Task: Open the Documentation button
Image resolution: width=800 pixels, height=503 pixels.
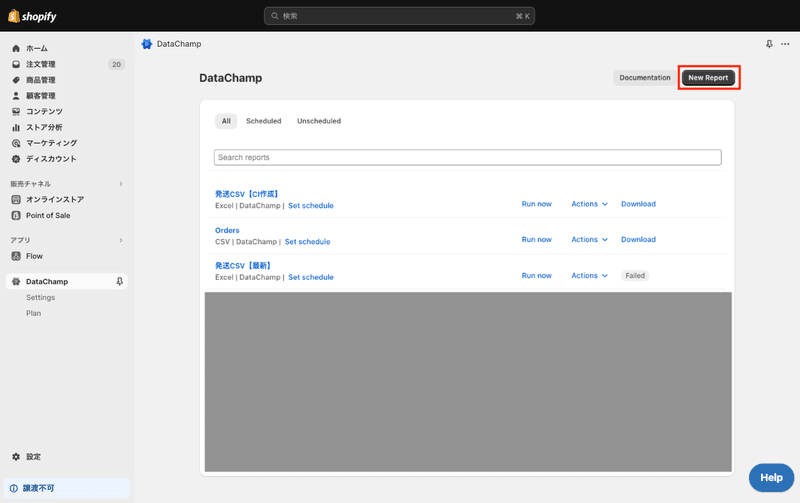Action: click(645, 78)
